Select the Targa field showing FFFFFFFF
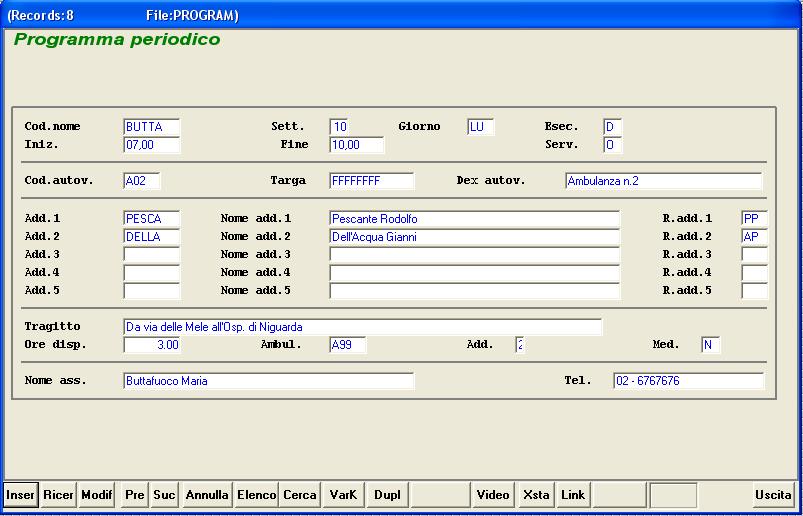This screenshot has width=803, height=516. coord(371,181)
